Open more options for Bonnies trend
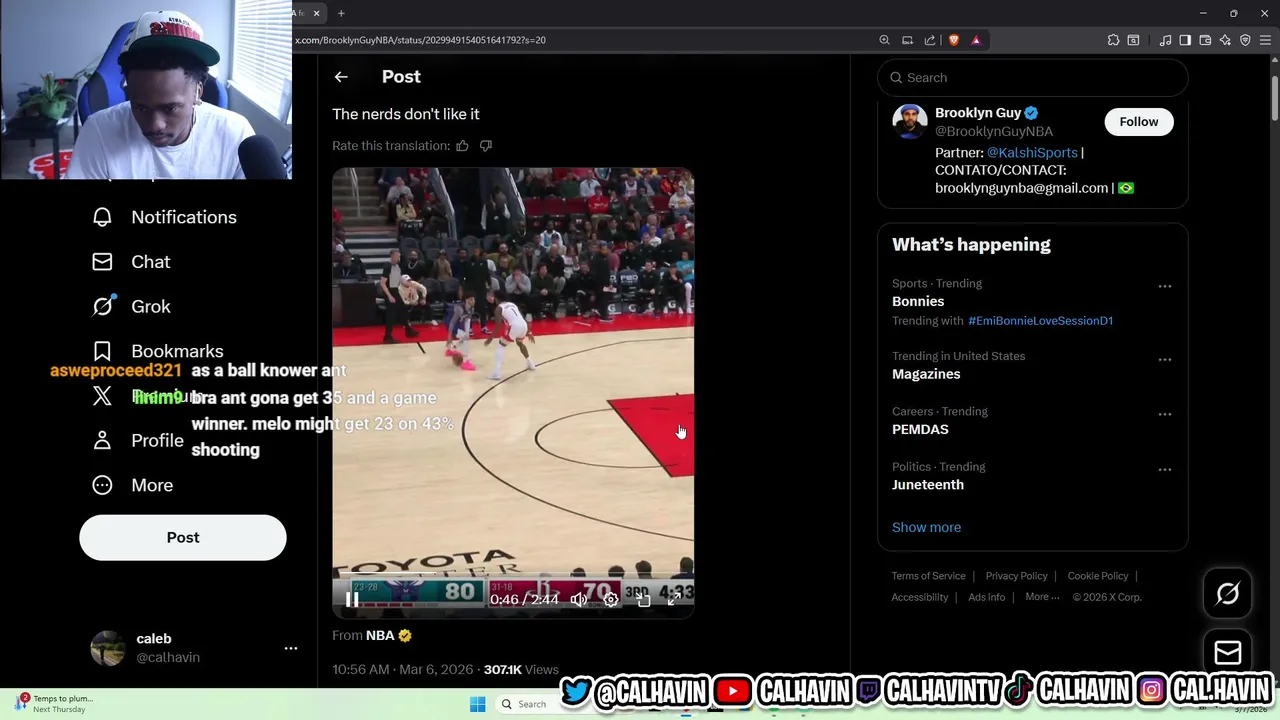Image resolution: width=1280 pixels, height=720 pixels. [x=1165, y=286]
